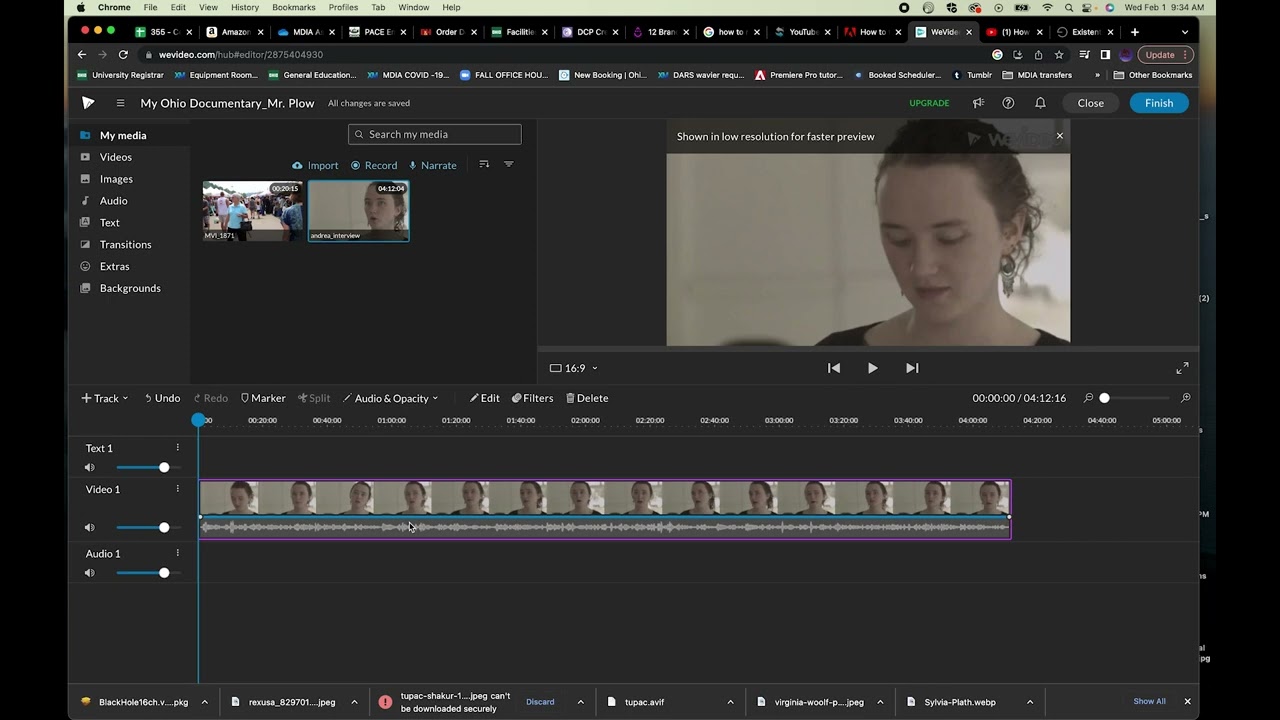Click the Search my media field

click(434, 134)
